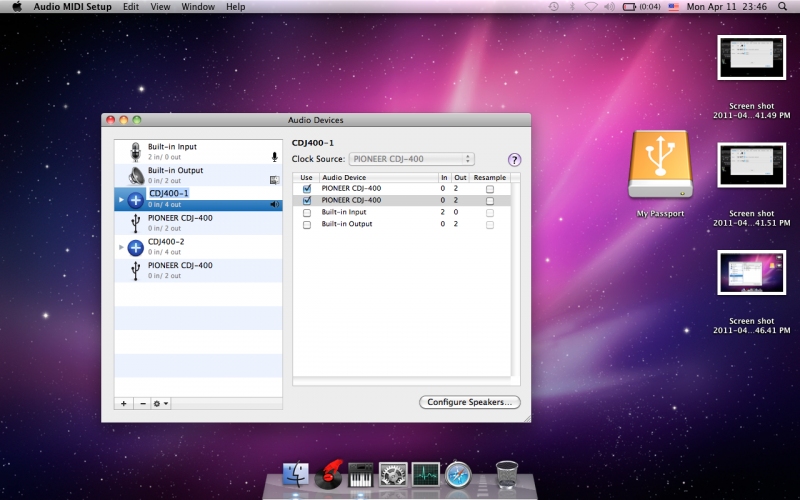The height and width of the screenshot is (500, 800).
Task: Expand the CDJ400-1 aggregate device
Action: [122, 200]
